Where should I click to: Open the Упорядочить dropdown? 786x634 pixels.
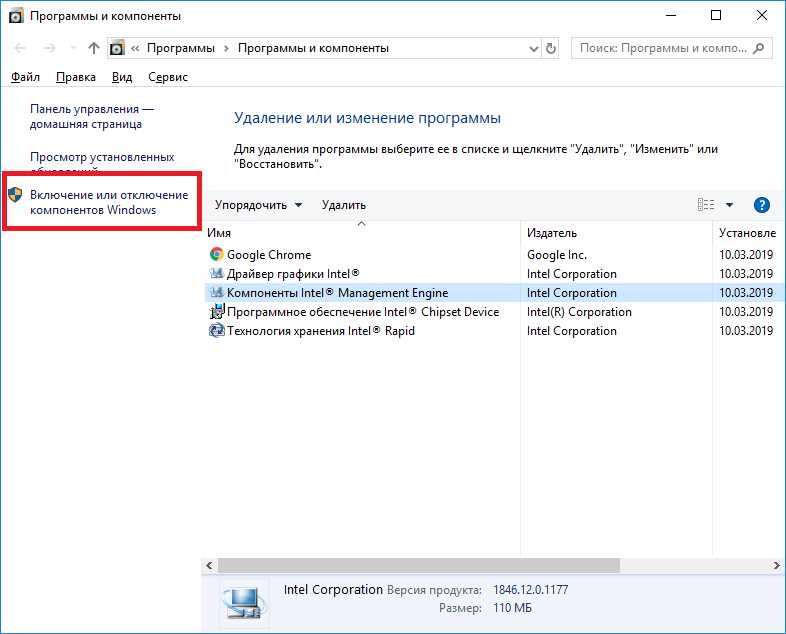258,205
